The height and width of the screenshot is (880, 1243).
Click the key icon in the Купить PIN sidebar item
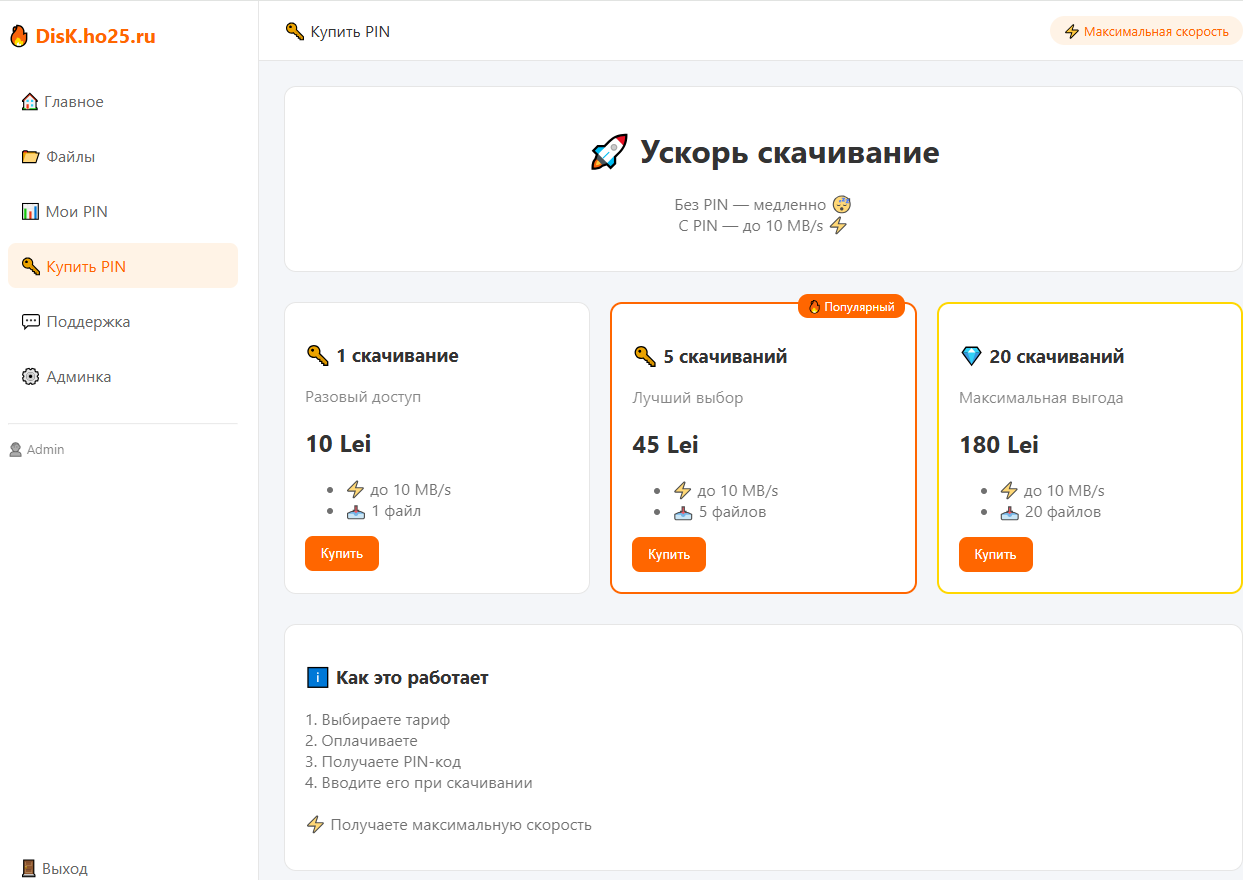30,267
